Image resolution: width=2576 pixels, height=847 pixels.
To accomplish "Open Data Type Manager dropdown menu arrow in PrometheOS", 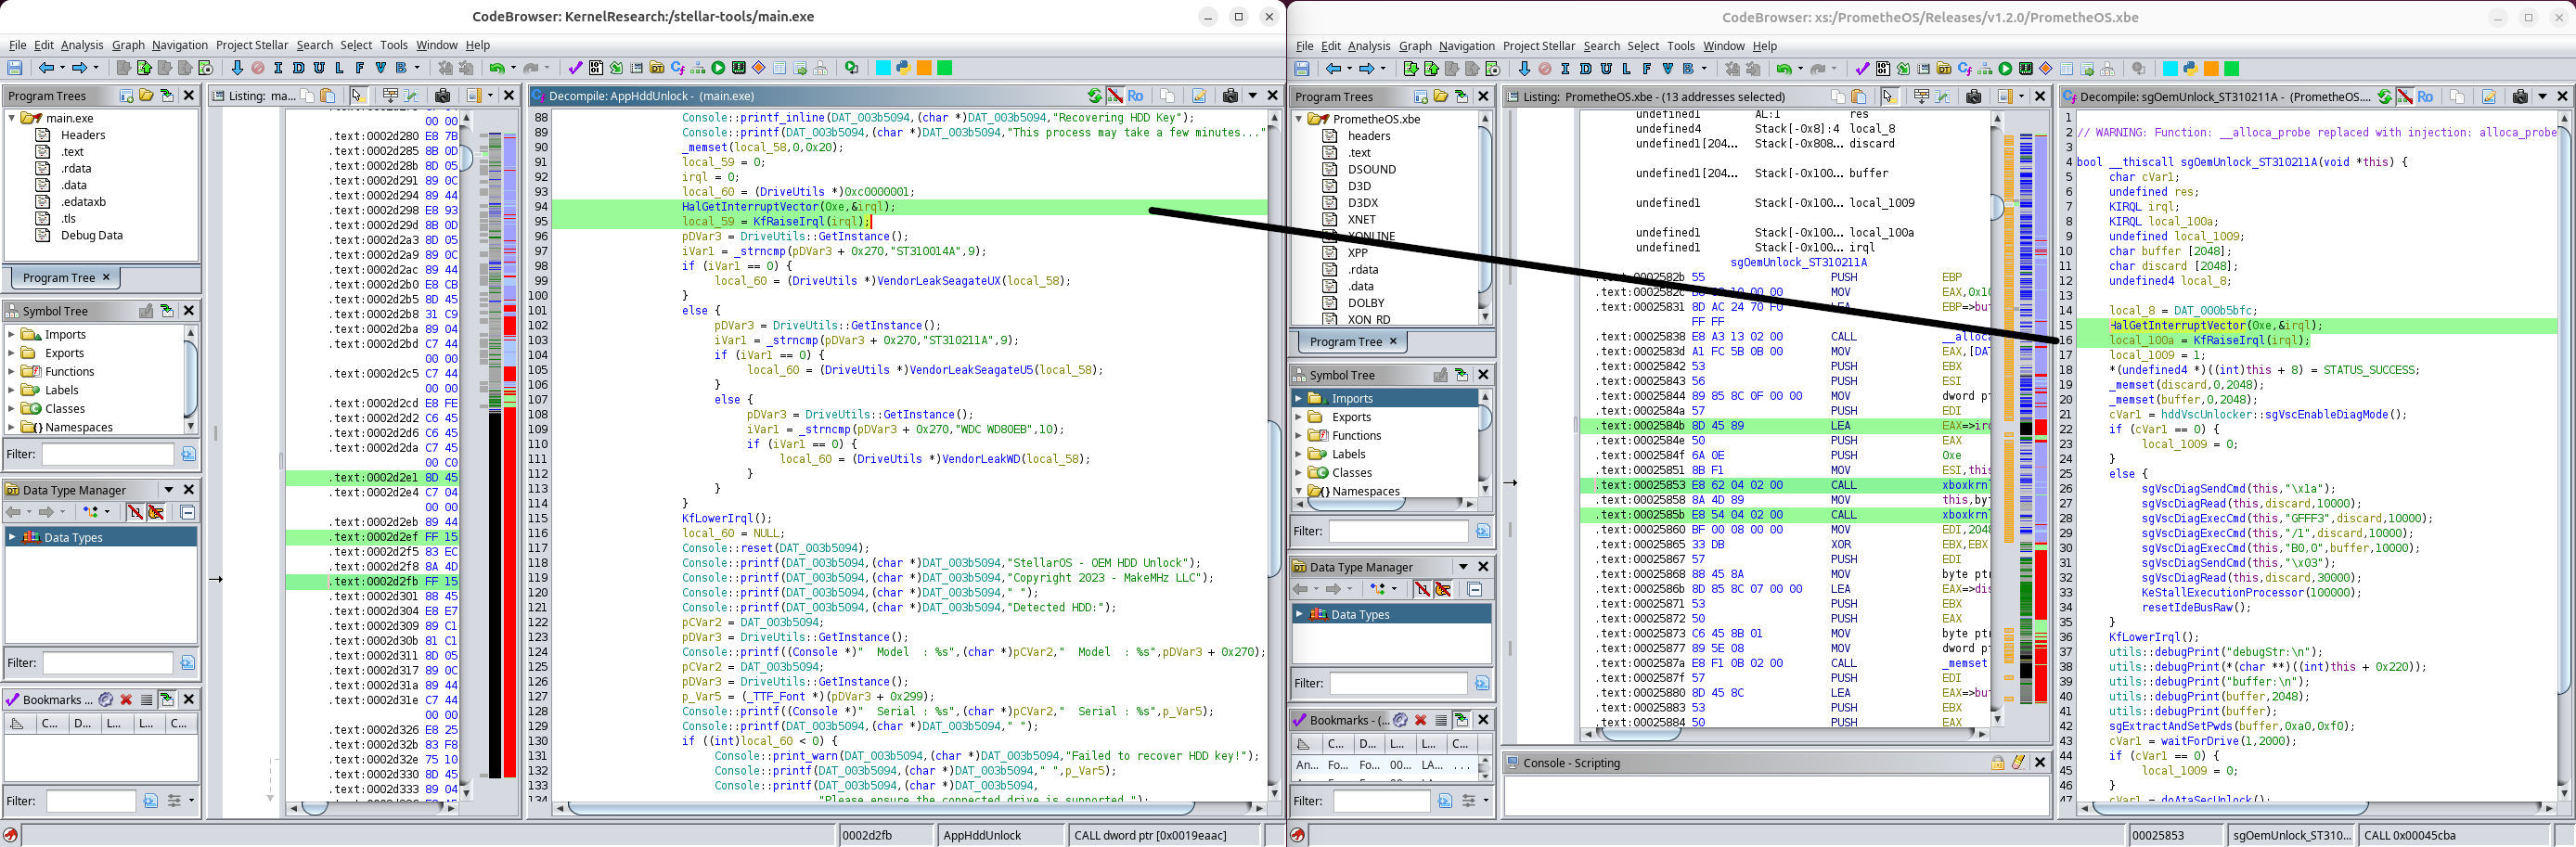I will 1462,566.
